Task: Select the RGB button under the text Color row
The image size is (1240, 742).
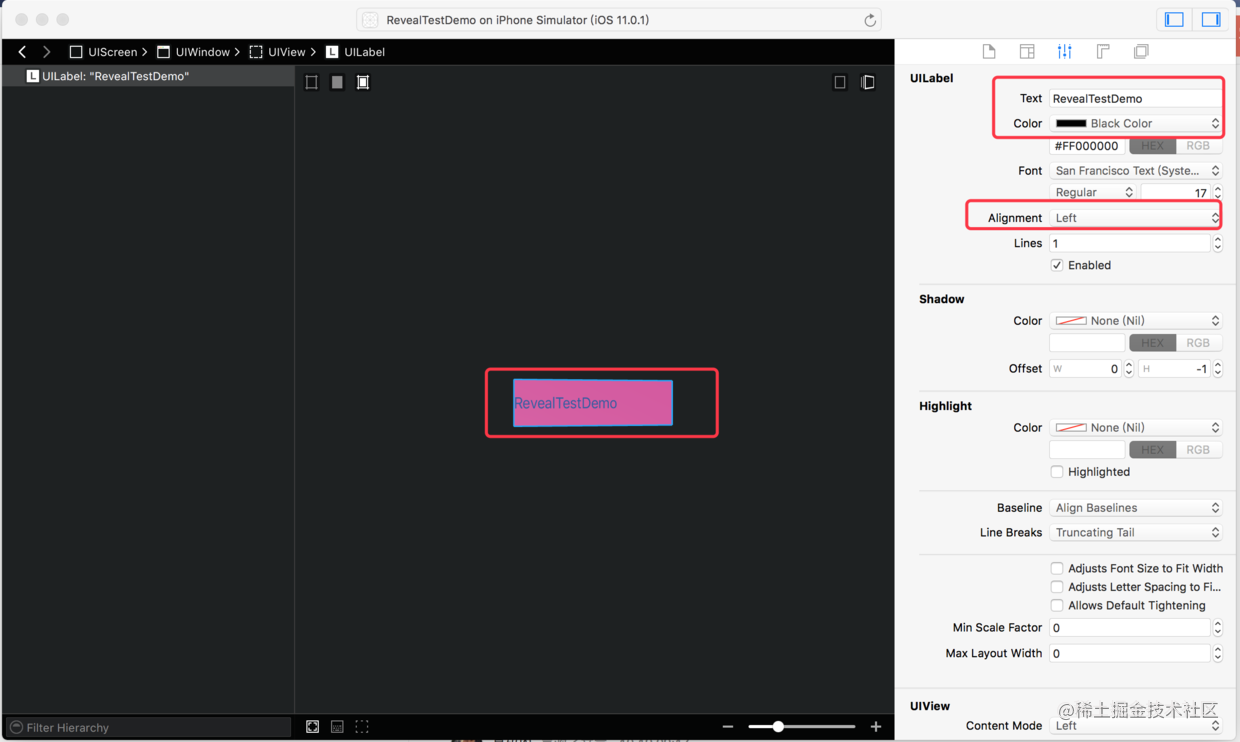Action: click(1198, 146)
